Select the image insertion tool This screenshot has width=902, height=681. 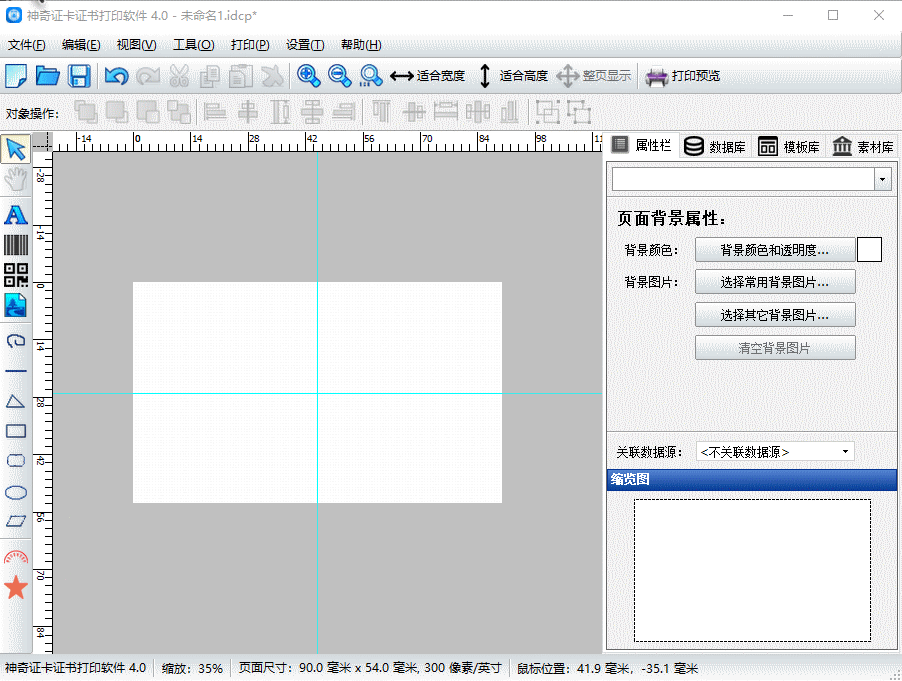click(15, 305)
